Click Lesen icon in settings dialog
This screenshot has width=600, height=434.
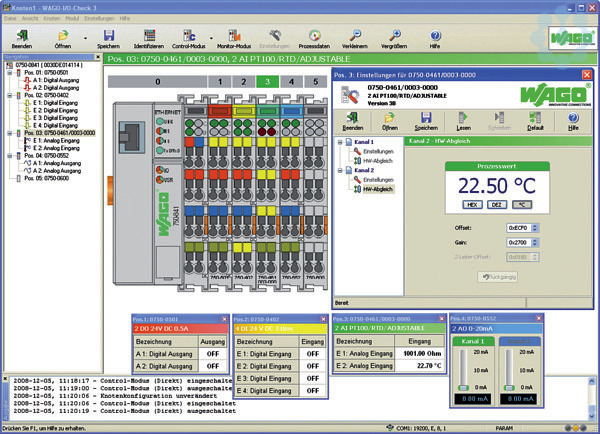click(x=464, y=120)
